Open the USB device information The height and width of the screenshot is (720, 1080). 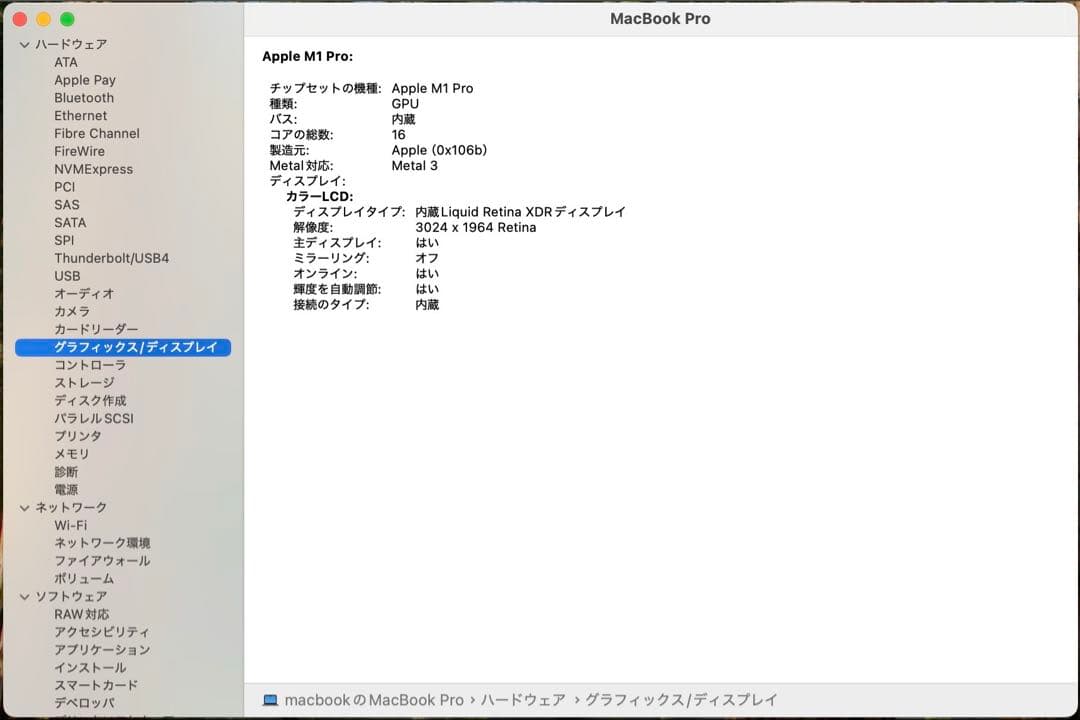(x=68, y=275)
